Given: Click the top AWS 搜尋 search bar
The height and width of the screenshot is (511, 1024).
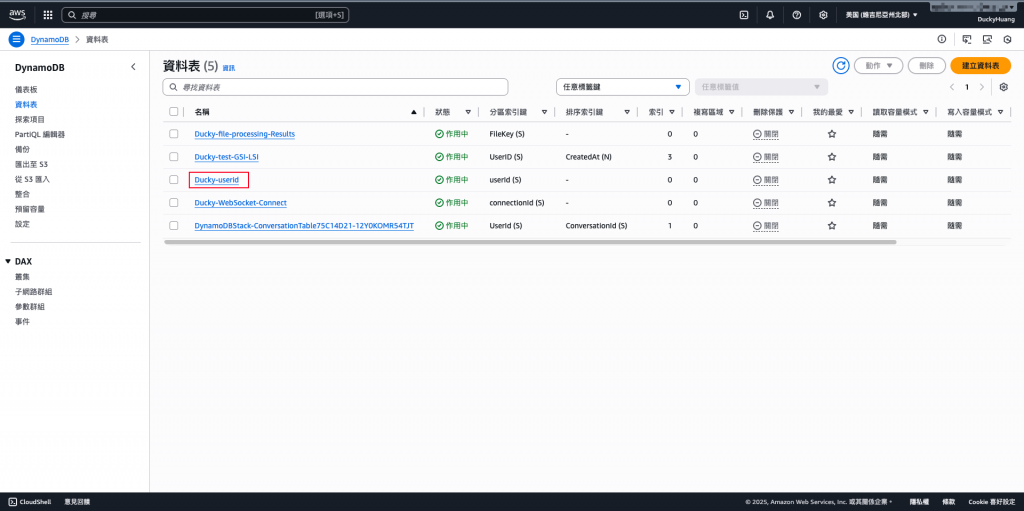Looking at the screenshot, I should tap(205, 14).
